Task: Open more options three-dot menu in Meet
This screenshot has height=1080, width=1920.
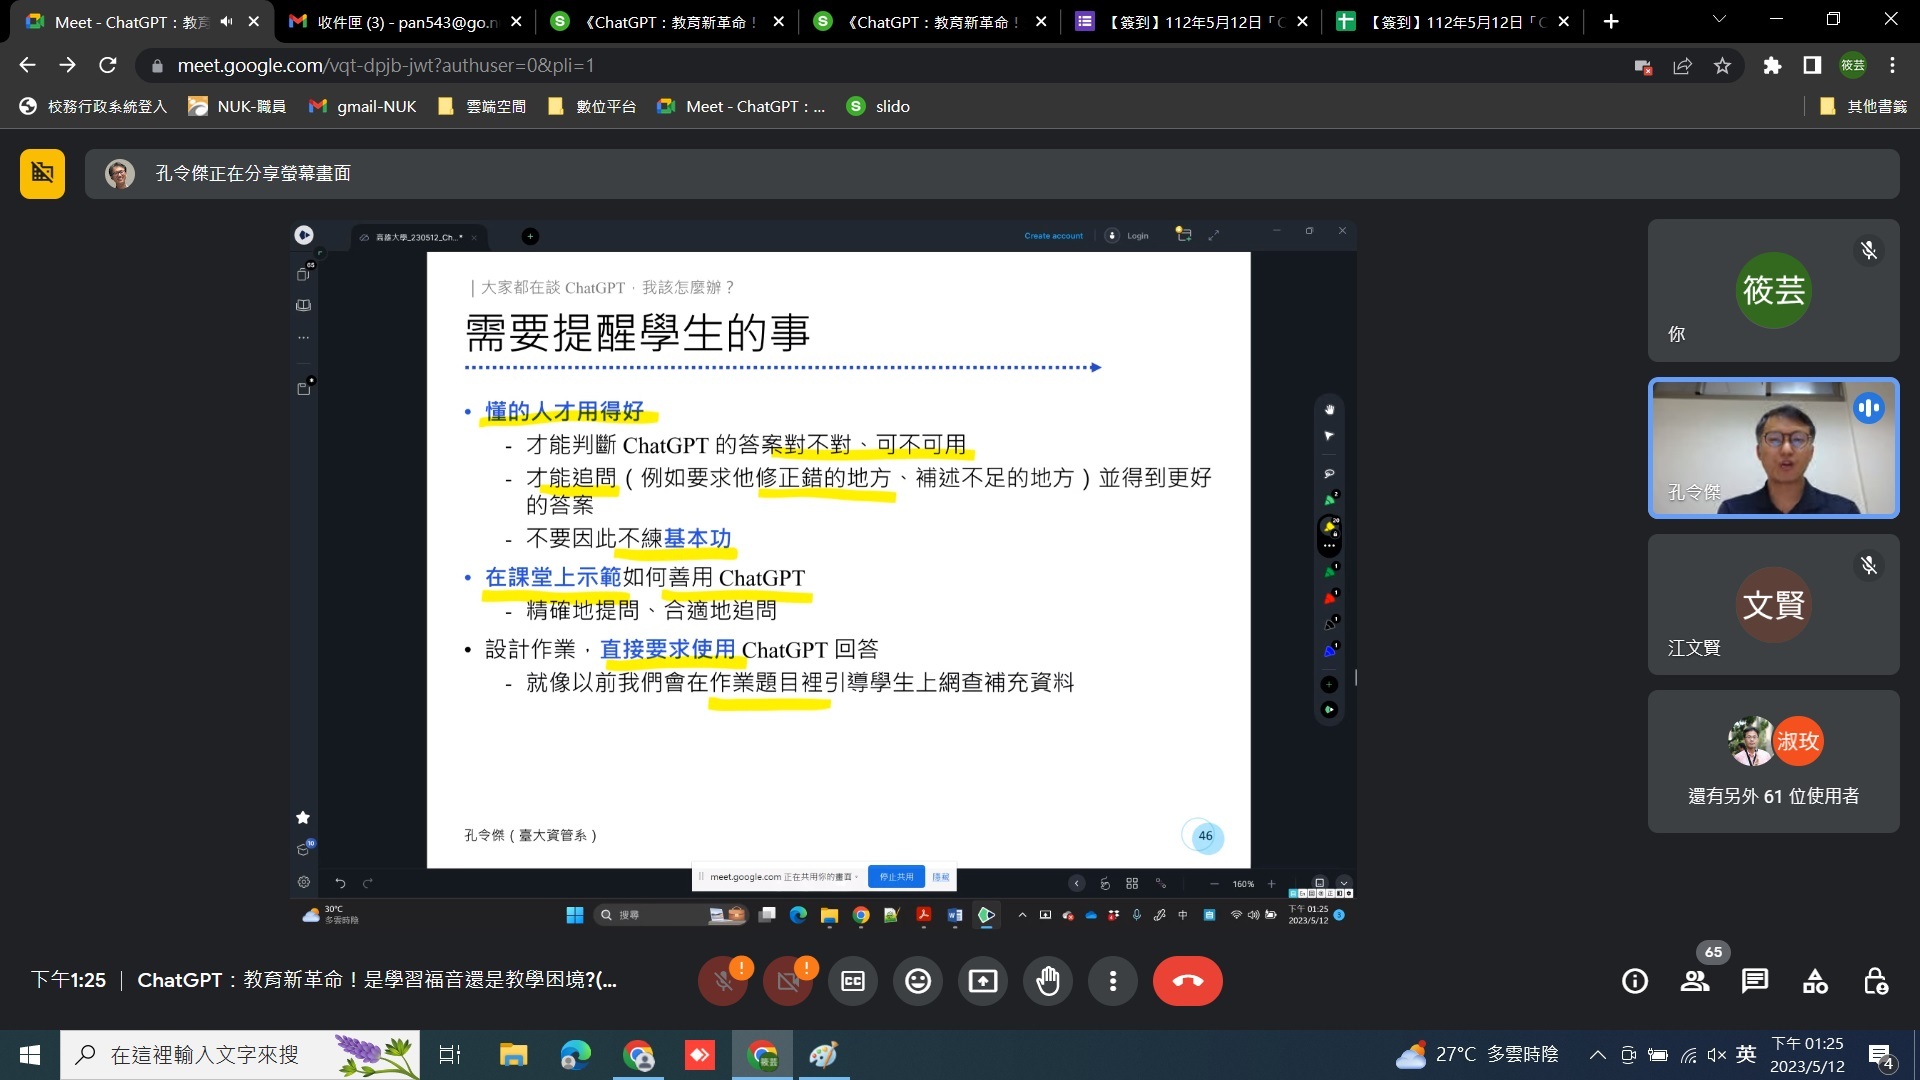Action: [x=1113, y=981]
